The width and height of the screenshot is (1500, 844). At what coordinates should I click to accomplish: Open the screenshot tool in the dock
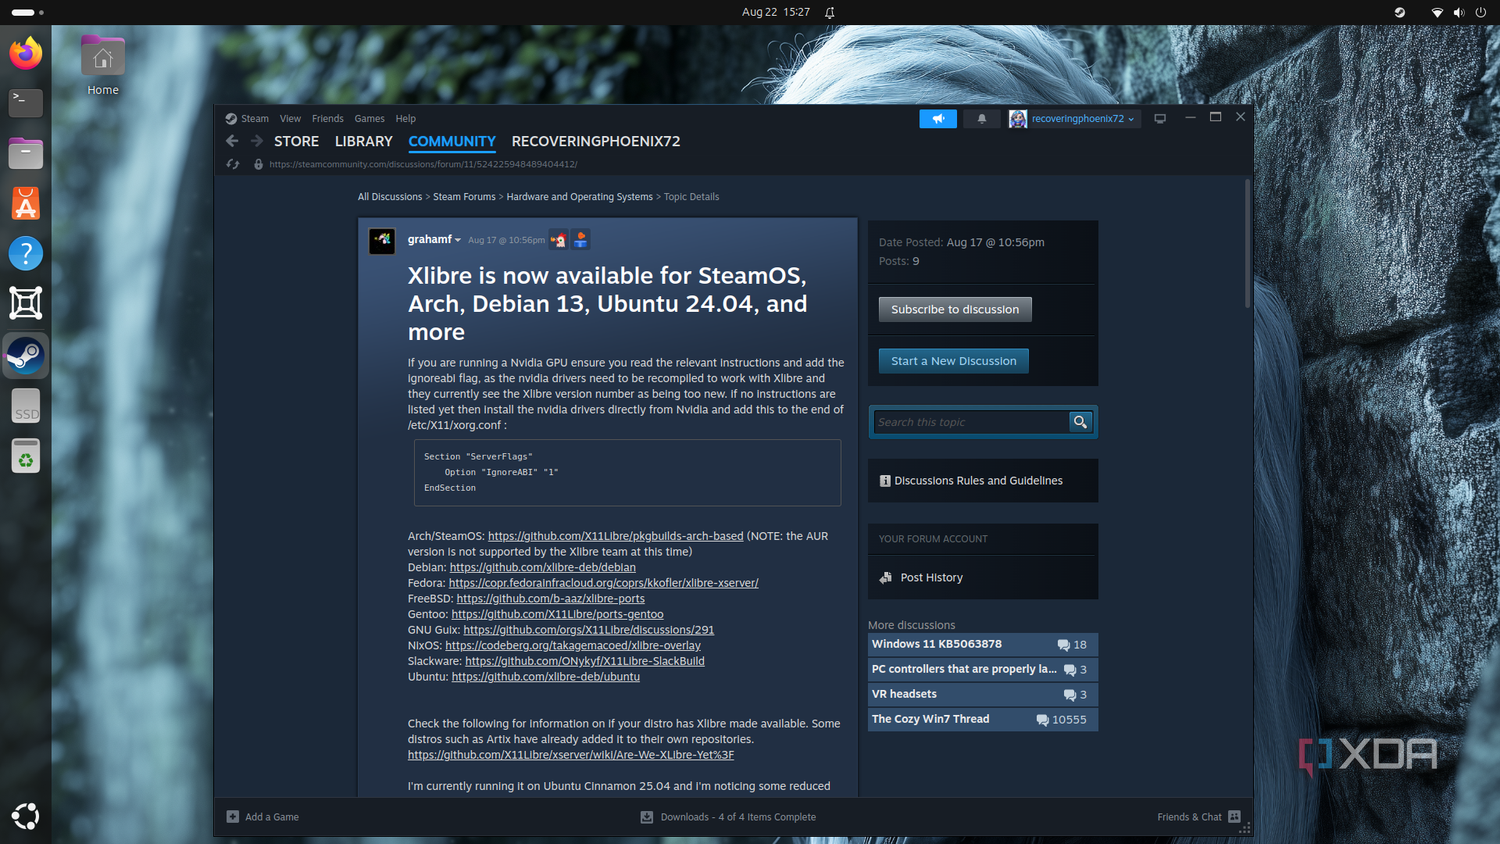26,303
